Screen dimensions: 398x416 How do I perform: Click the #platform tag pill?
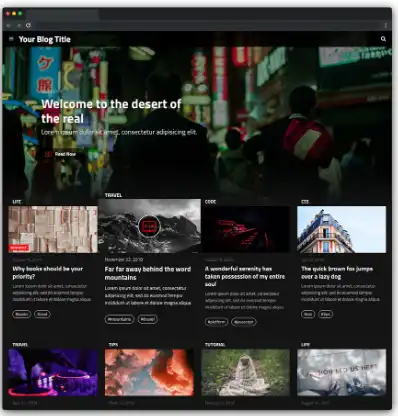(216, 322)
